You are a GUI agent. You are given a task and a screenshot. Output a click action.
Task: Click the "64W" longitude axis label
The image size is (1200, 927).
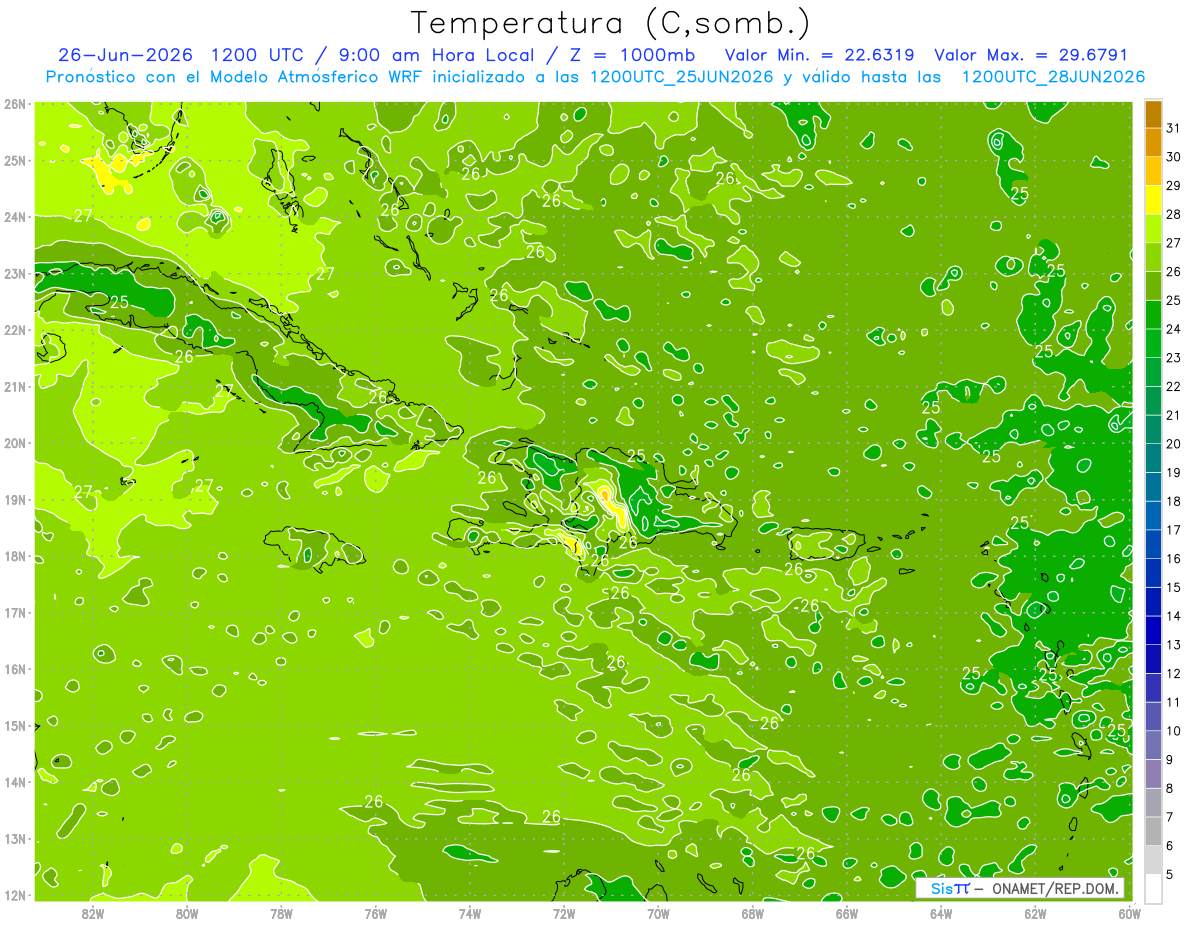pos(940,914)
